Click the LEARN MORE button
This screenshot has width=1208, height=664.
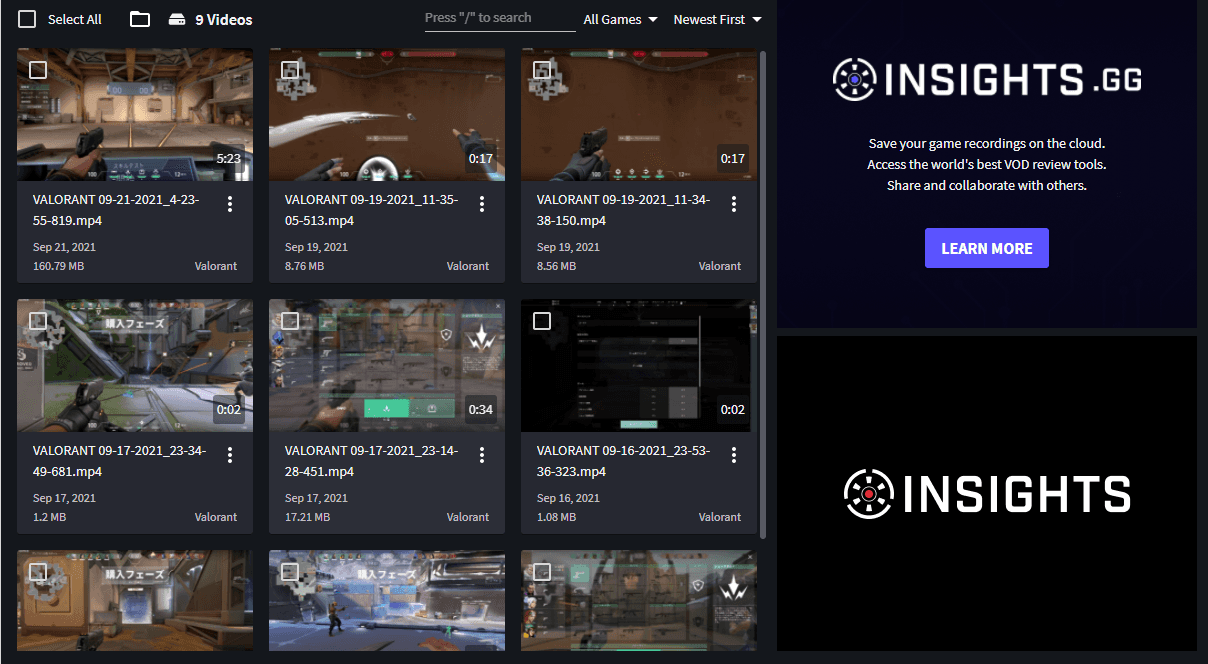(x=986, y=248)
